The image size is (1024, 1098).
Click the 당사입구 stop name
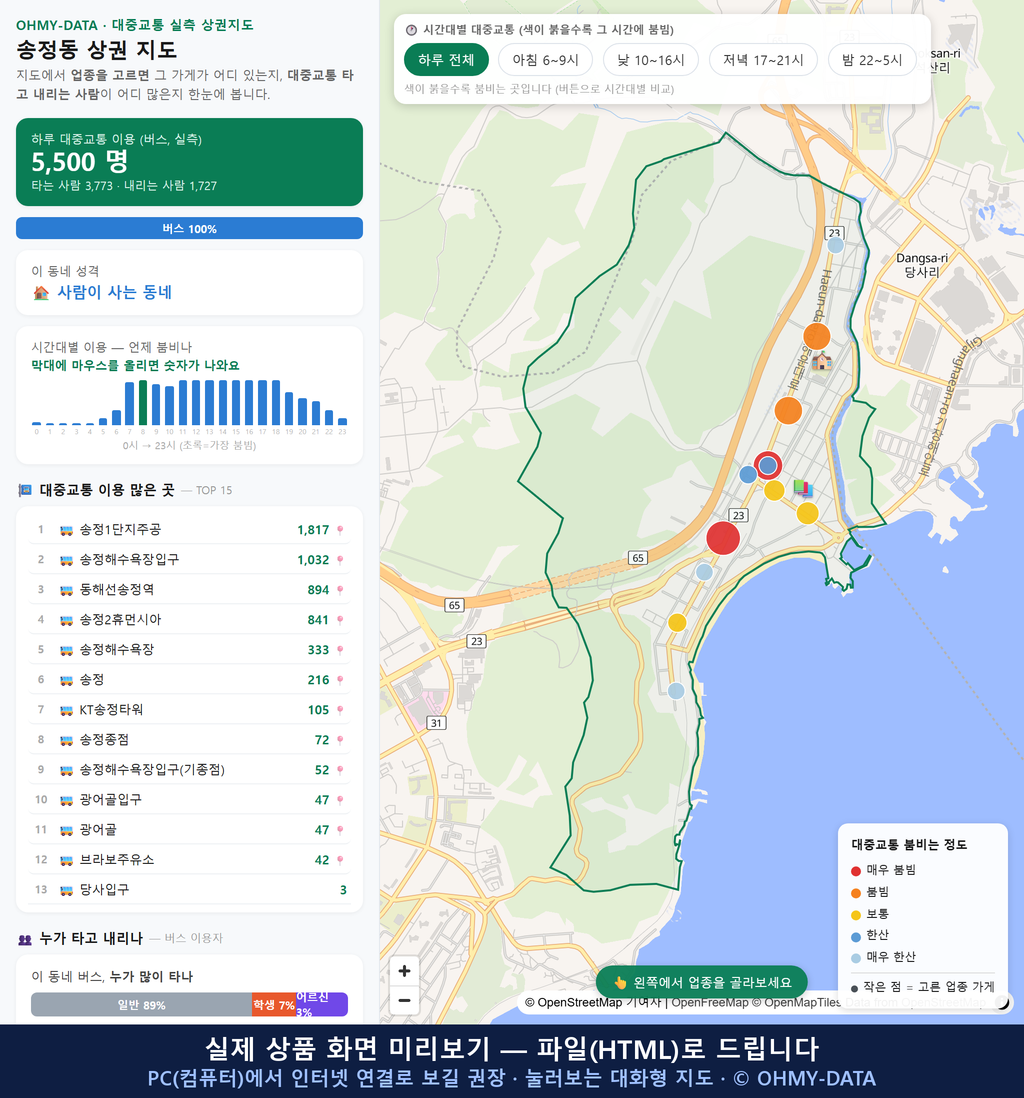(104, 890)
